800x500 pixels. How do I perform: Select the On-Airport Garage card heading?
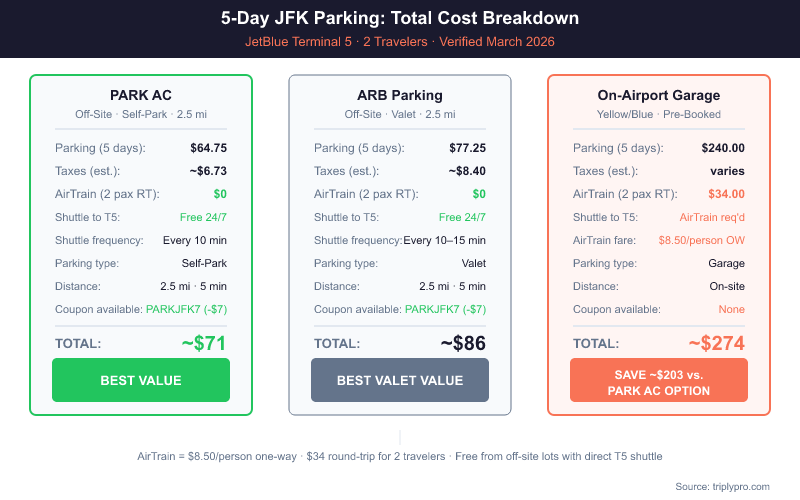(x=659, y=95)
